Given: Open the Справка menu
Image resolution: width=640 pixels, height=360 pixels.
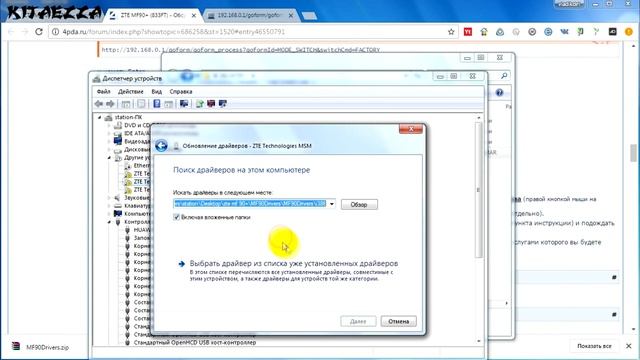Looking at the screenshot, I should 181,91.
